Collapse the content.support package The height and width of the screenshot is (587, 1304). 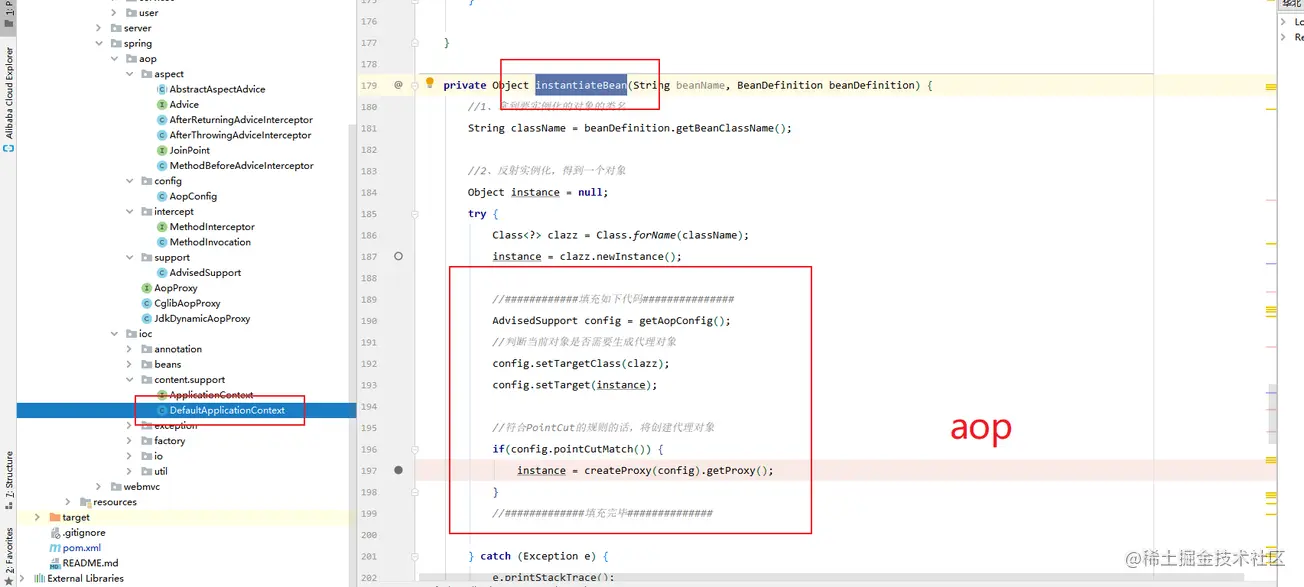(x=129, y=379)
